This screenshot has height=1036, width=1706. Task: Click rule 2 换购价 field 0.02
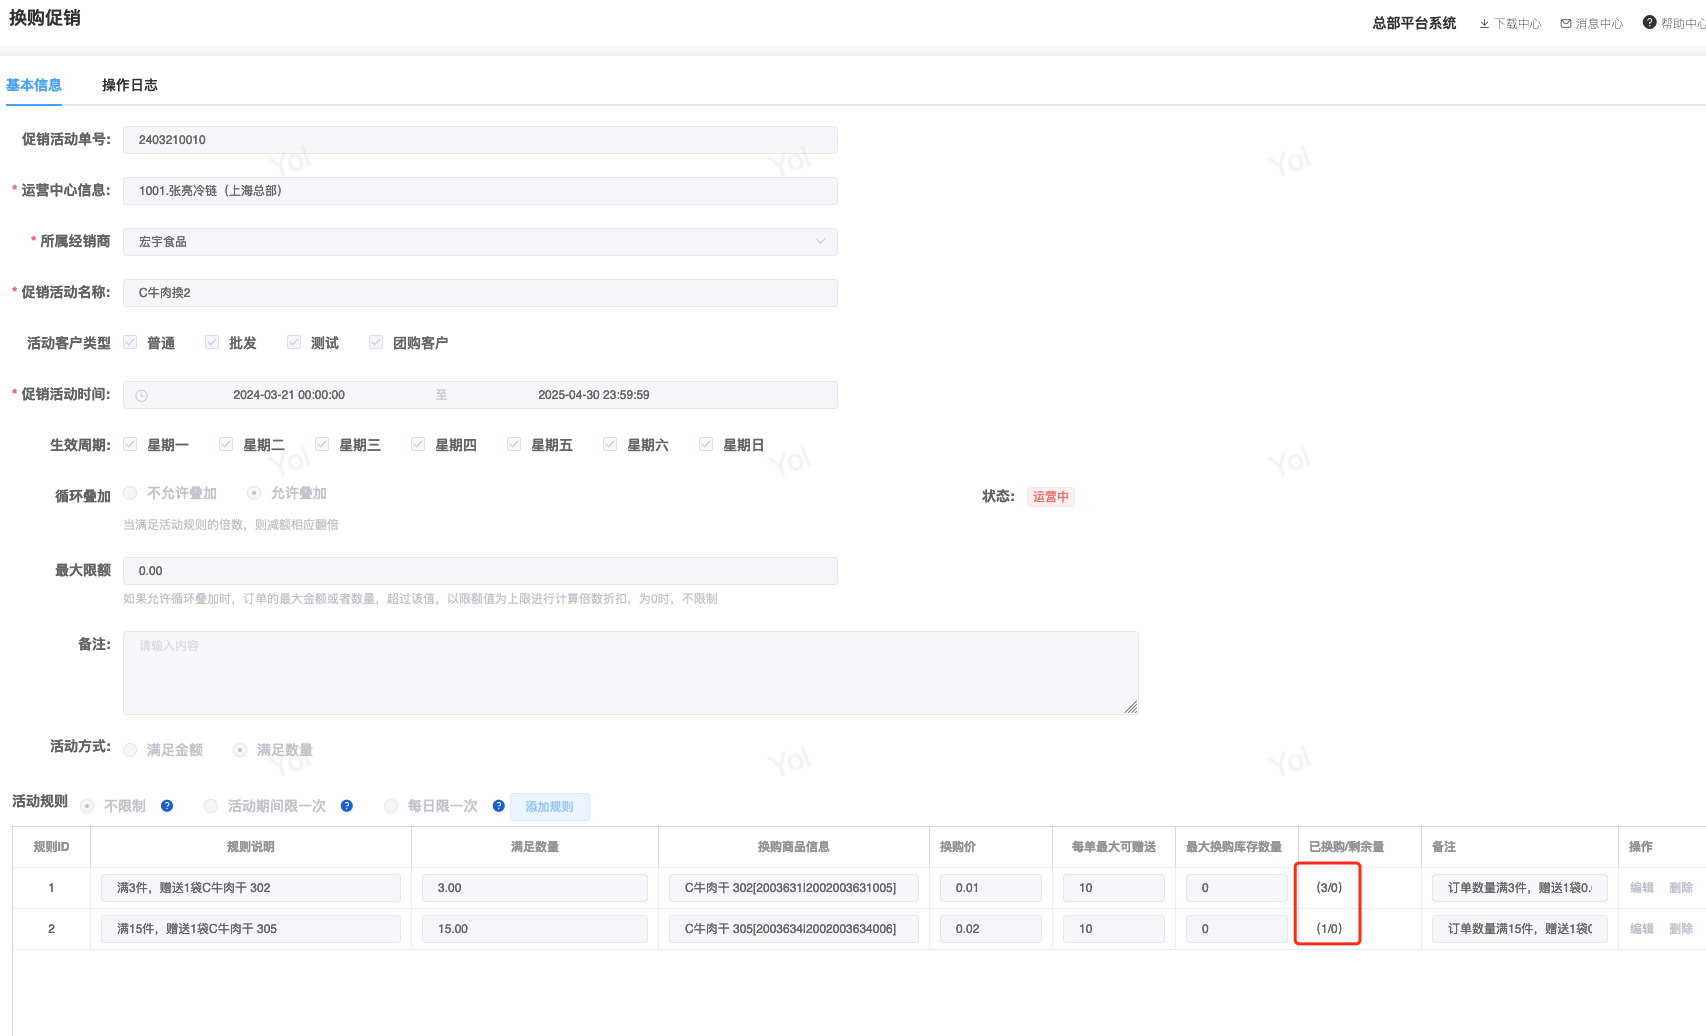991,929
